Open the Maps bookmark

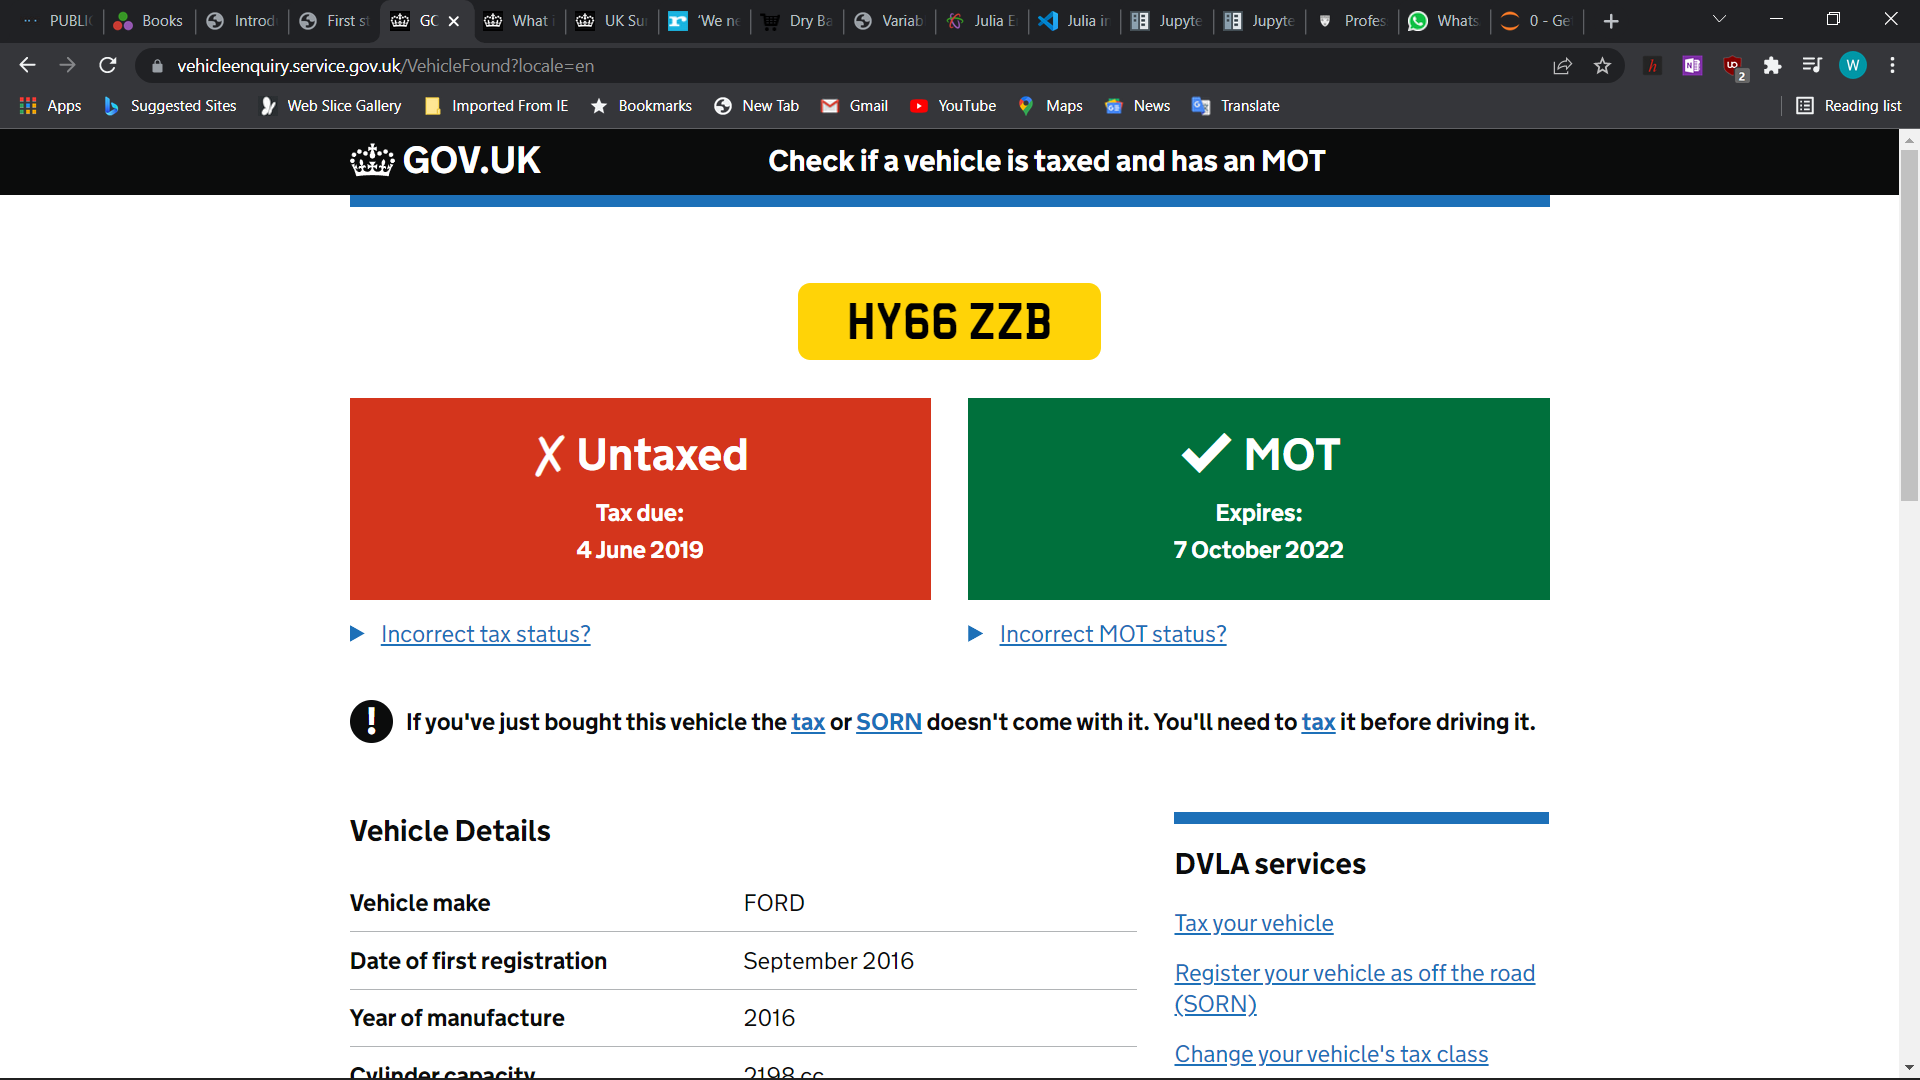(x=1050, y=106)
